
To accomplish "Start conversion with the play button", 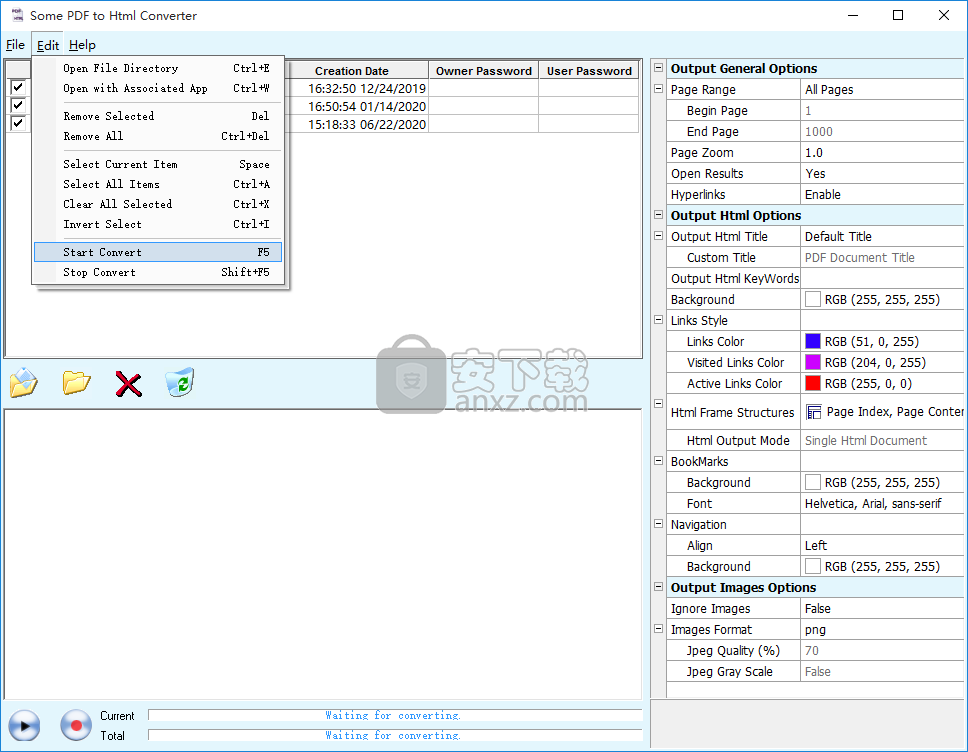I will [25, 725].
